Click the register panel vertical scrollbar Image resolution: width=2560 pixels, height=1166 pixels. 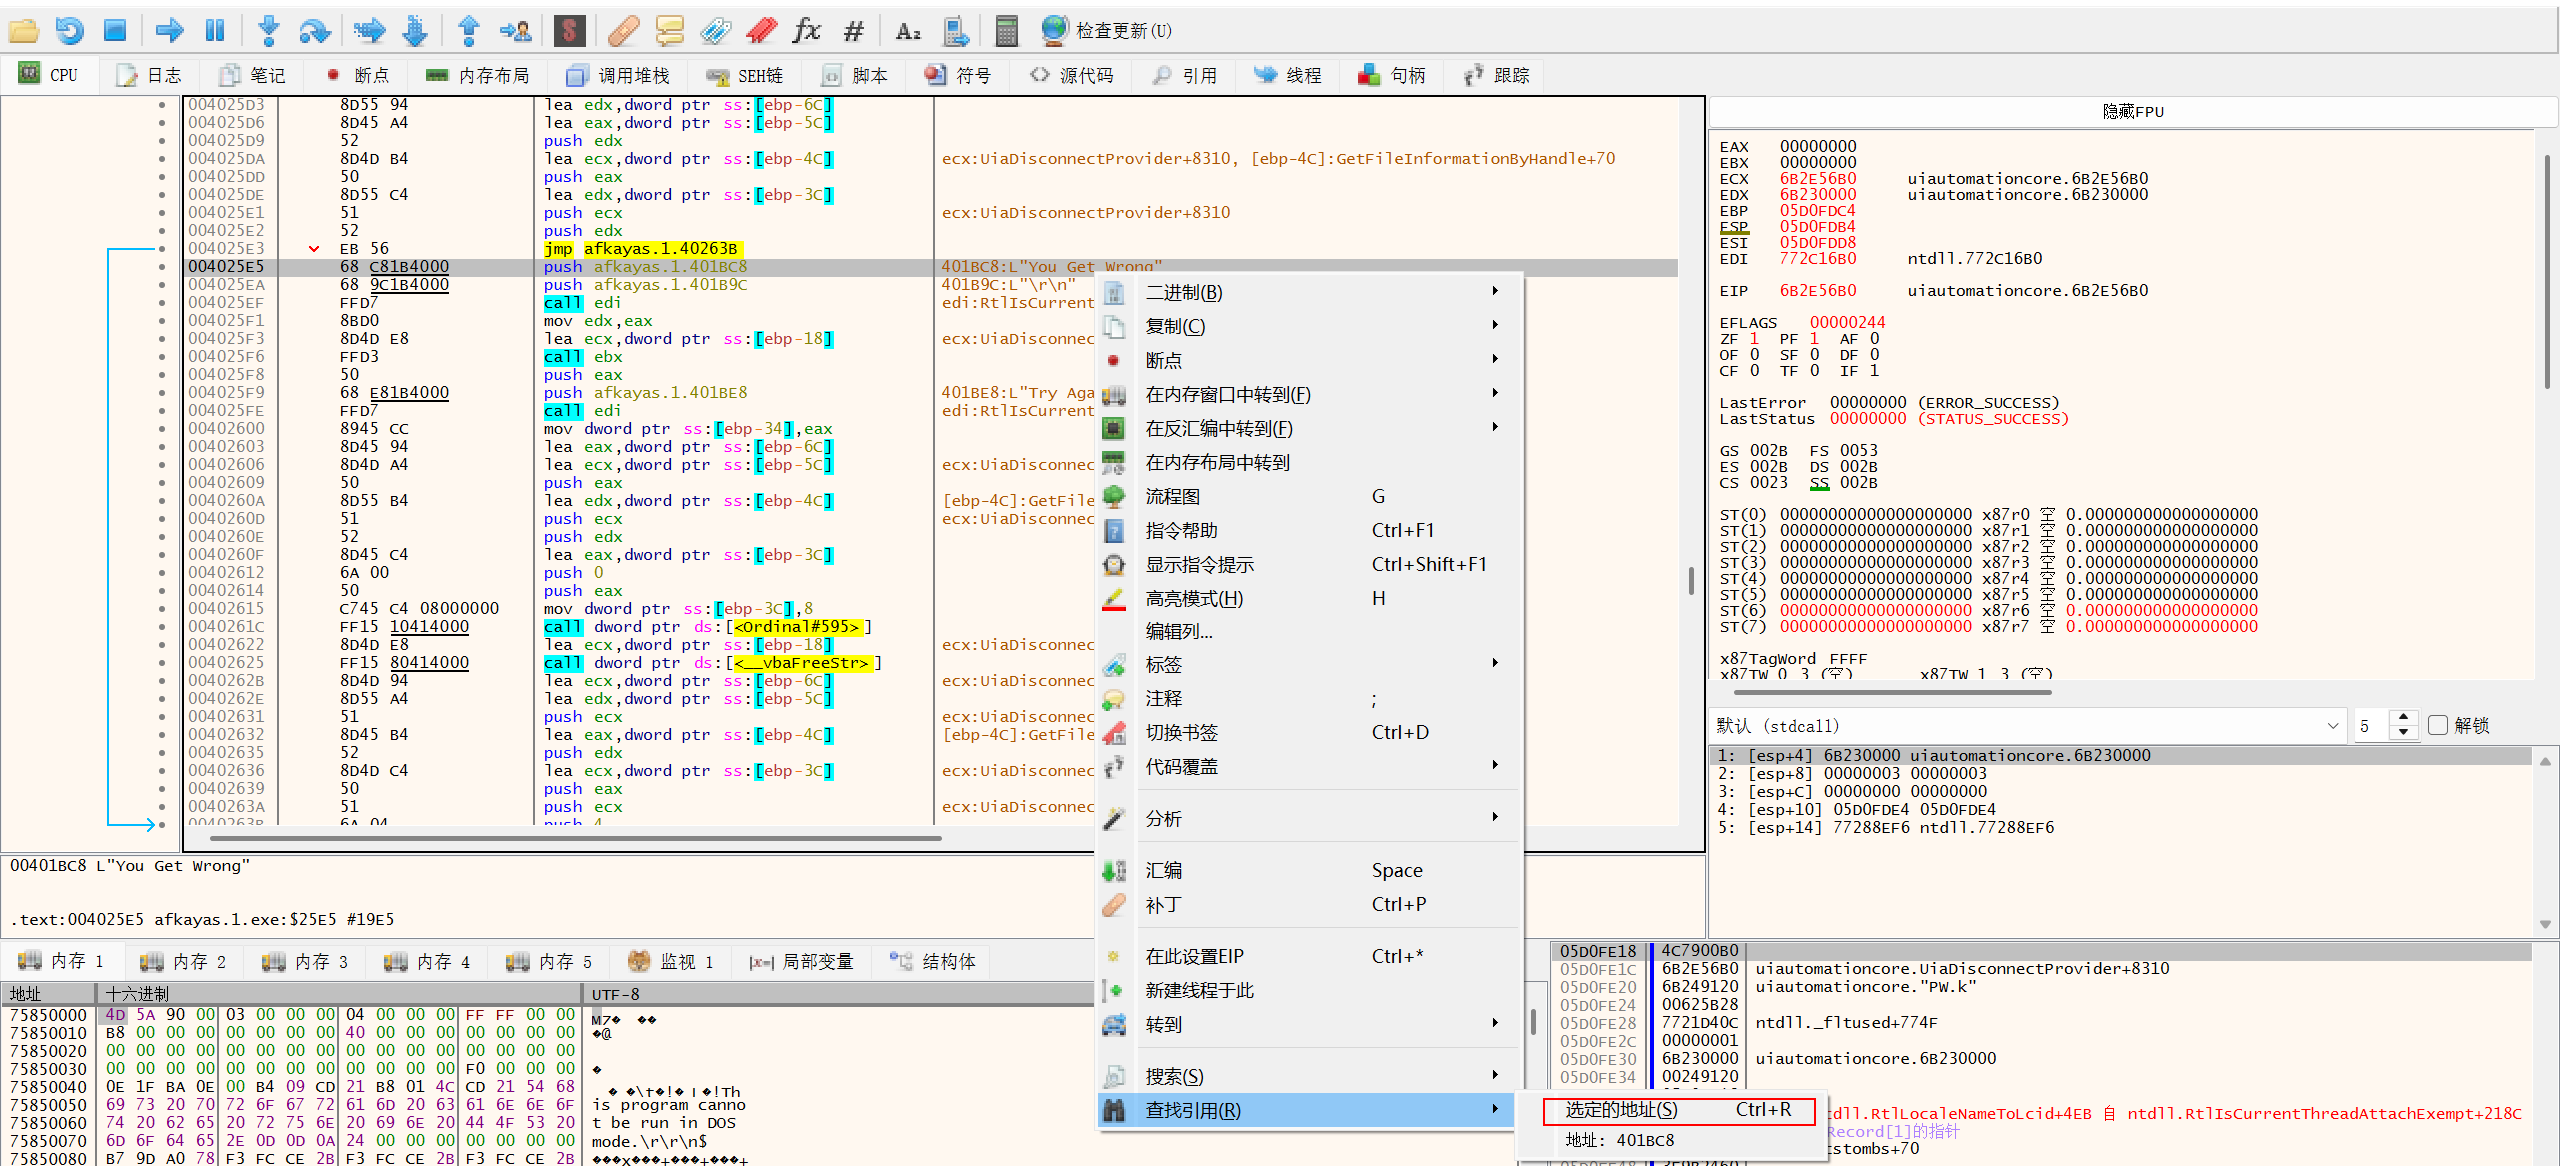2546,270
